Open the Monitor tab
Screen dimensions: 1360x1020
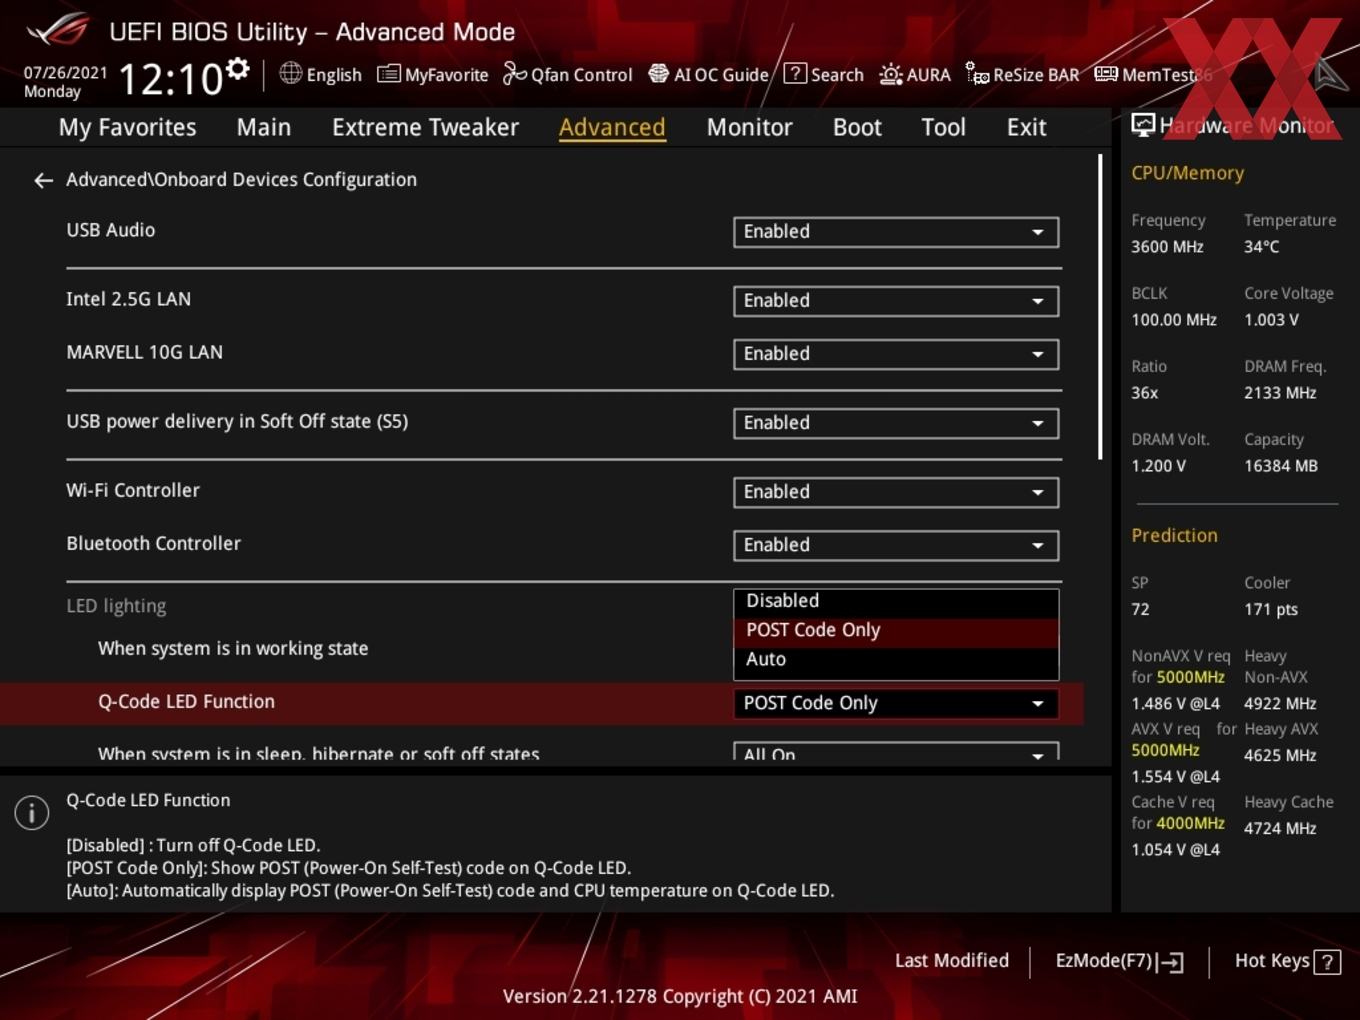(749, 128)
